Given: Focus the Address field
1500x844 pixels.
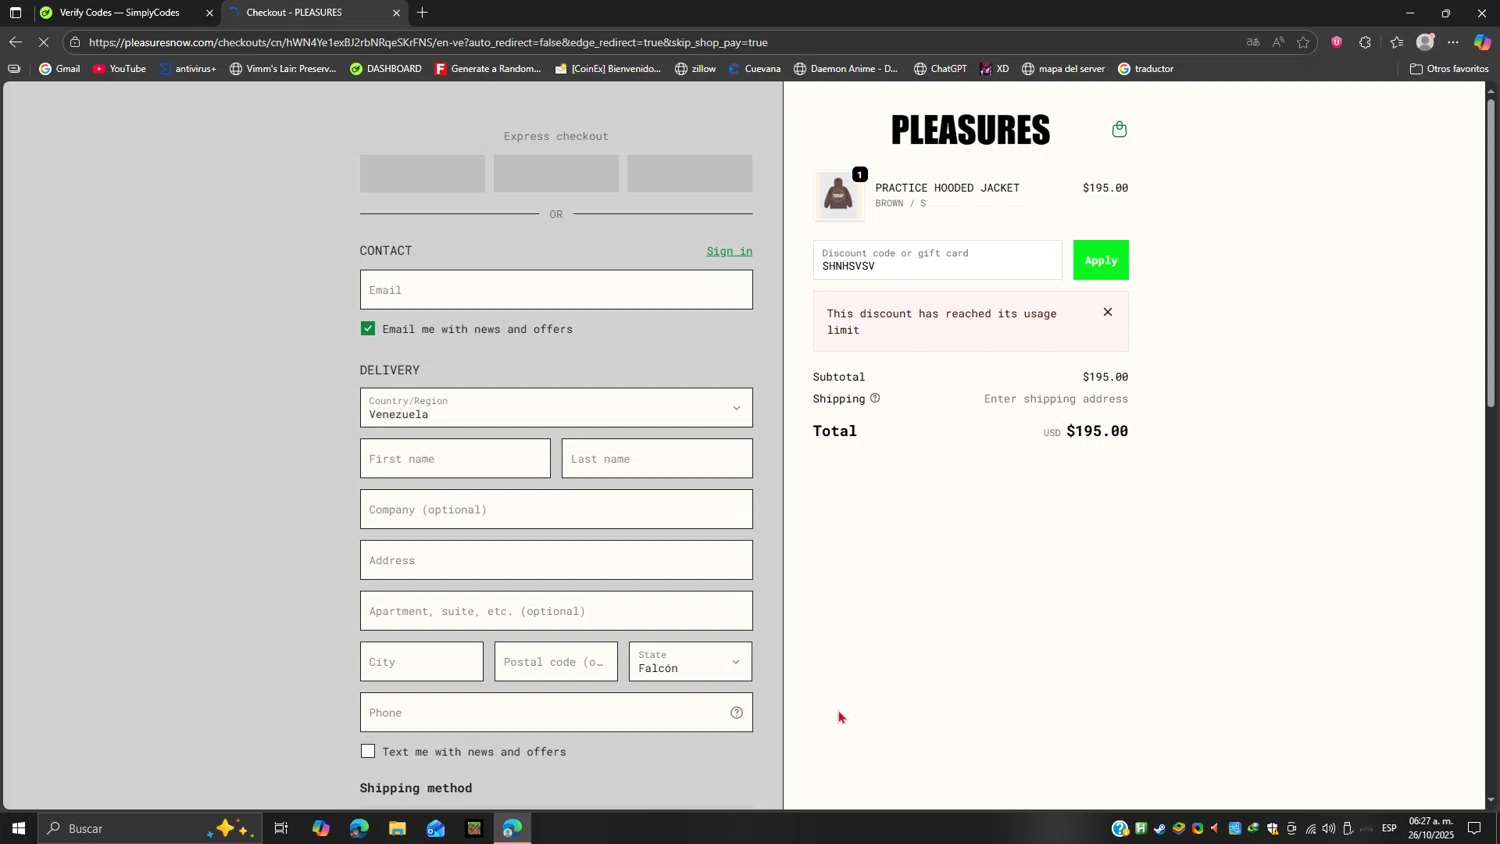Looking at the screenshot, I should [556, 560].
